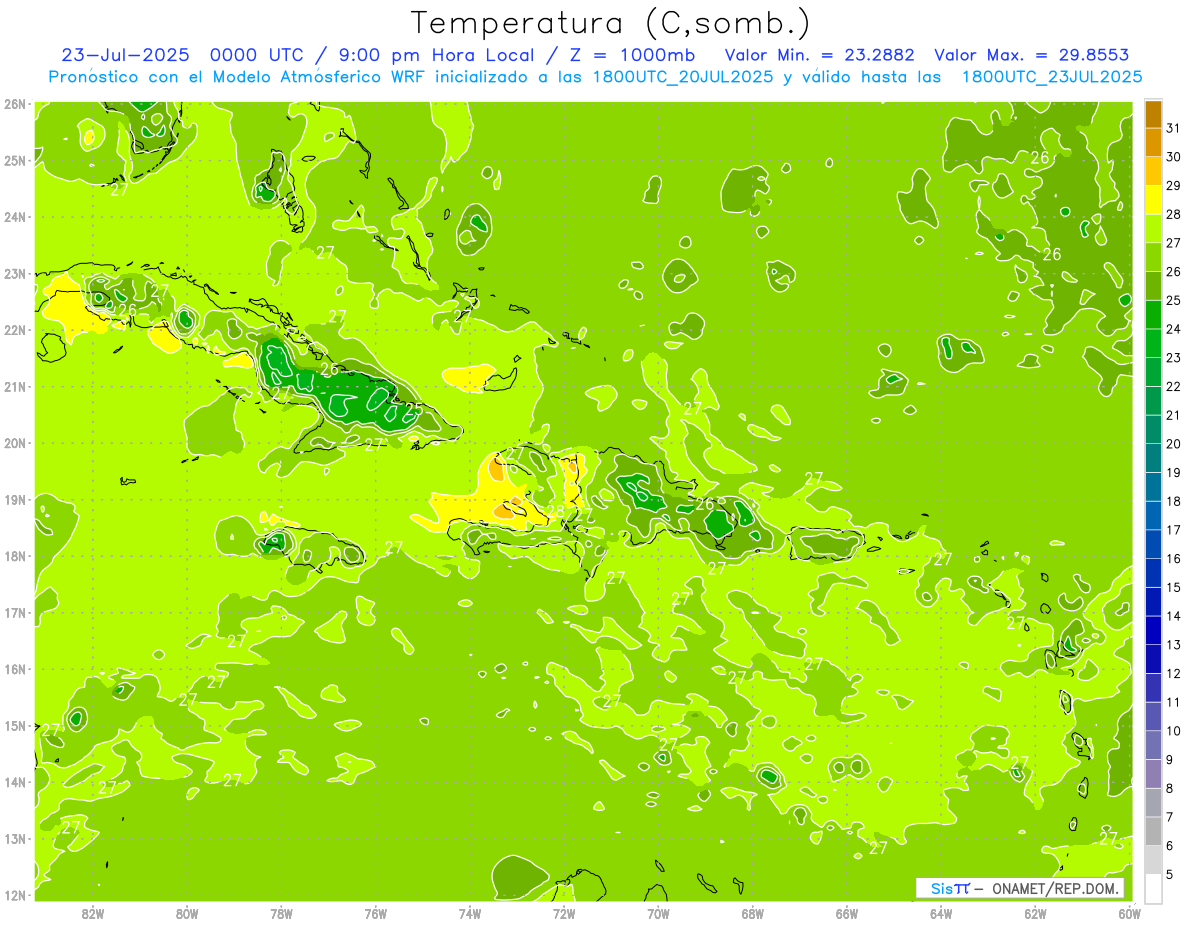Click the '62W' longitude axis label
This screenshot has height=927, width=1200.
[x=1035, y=914]
